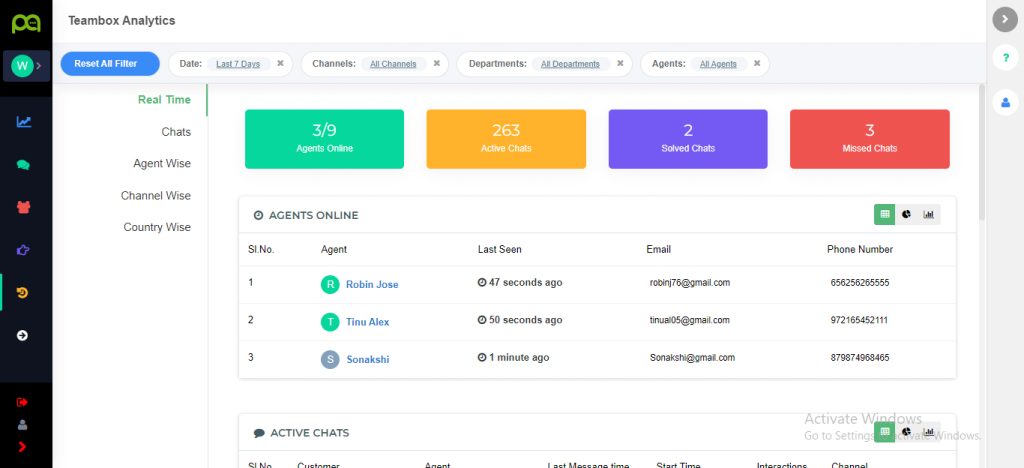The image size is (1024, 468).
Task: Remove the Date filter with x
Action: 280,63
